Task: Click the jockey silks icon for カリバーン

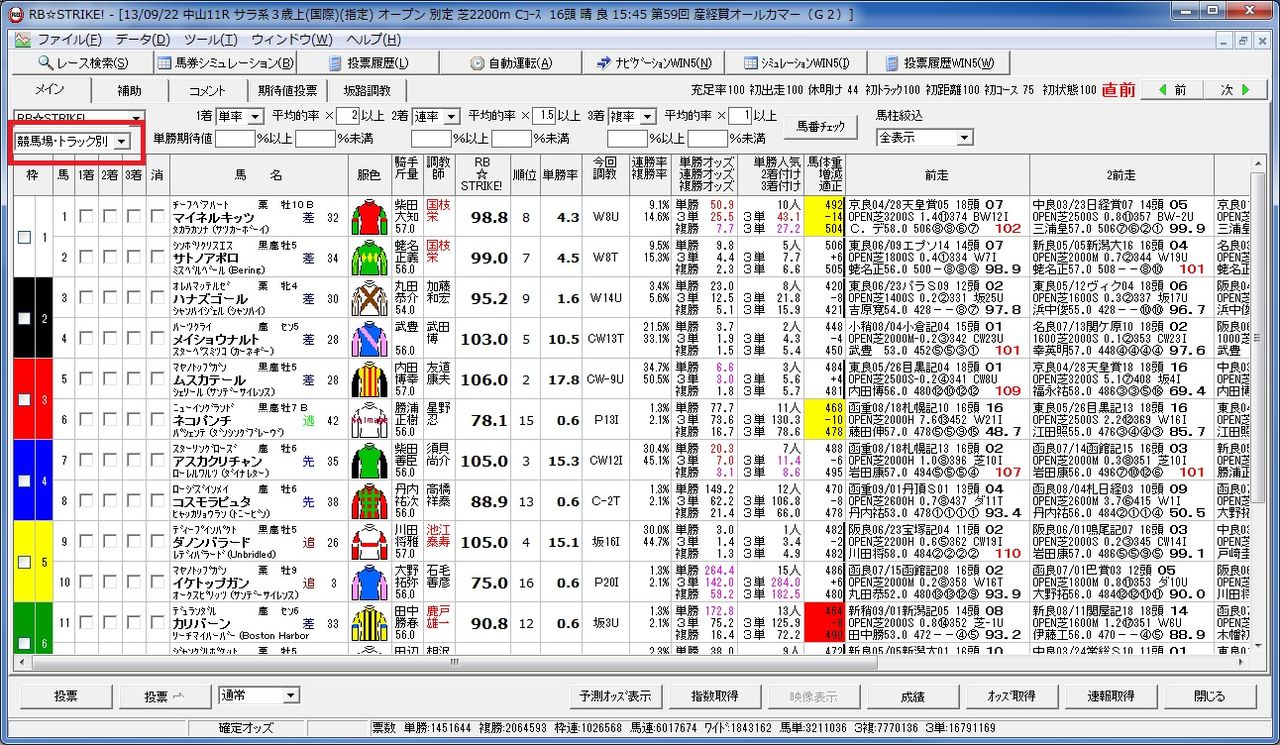Action: (369, 622)
